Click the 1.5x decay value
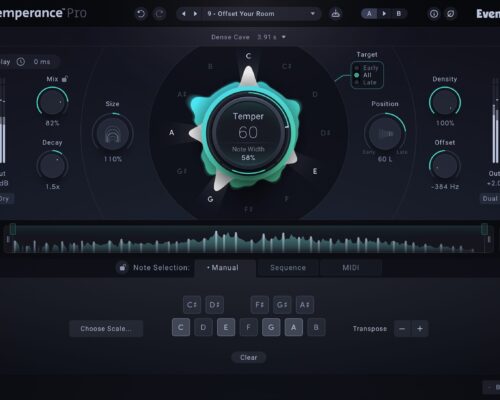This screenshot has width=500, height=400. 52,187
